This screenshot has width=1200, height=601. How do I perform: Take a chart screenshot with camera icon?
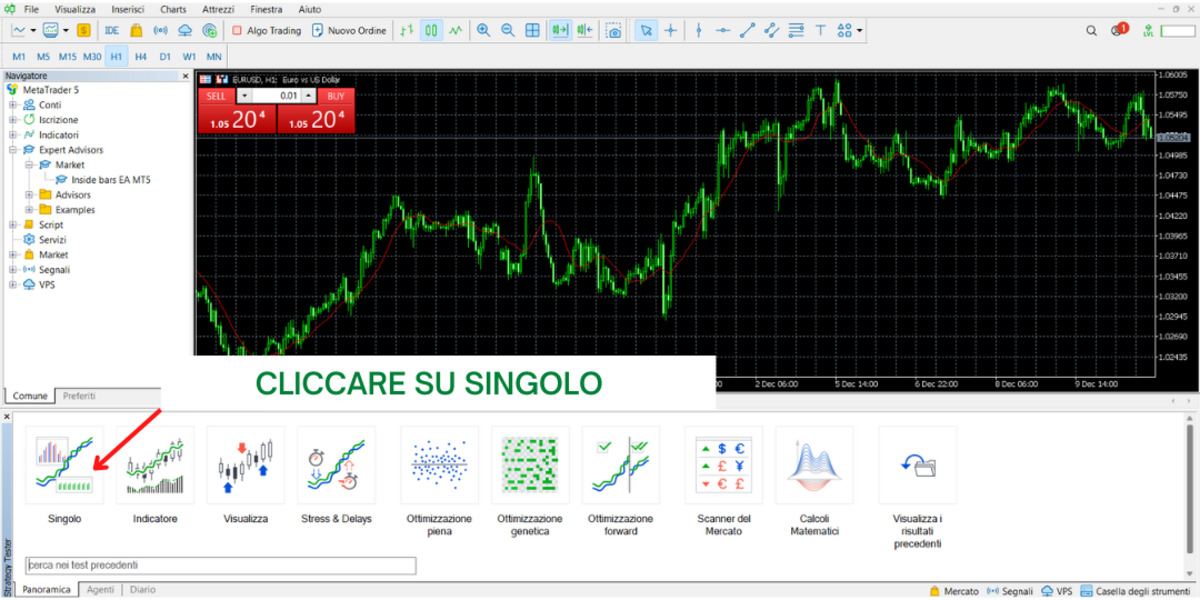coord(613,30)
